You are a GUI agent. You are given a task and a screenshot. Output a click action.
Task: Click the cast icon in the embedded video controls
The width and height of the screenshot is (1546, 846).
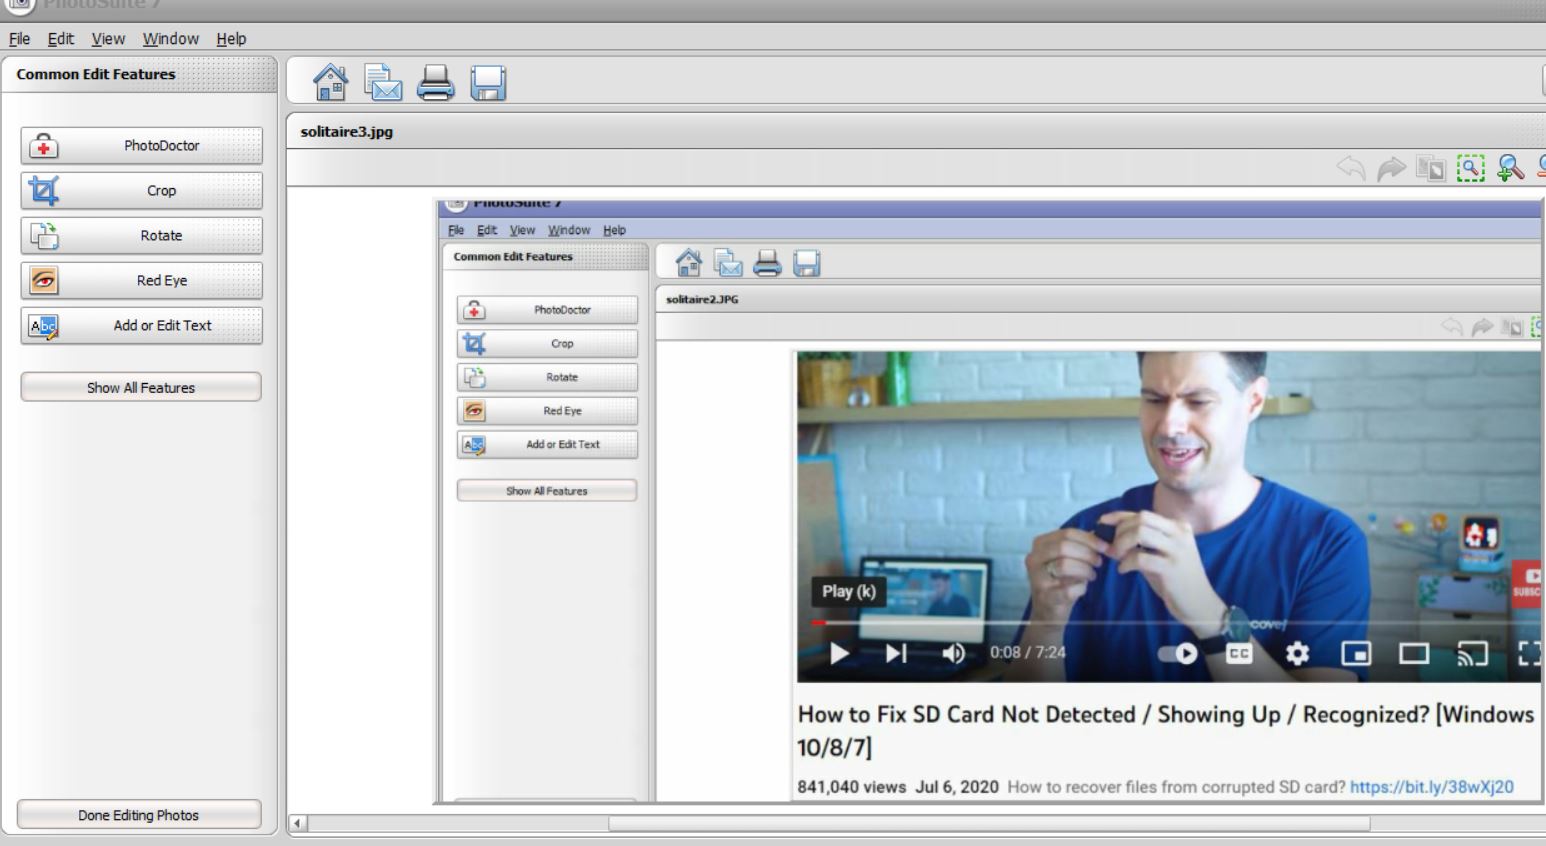pos(1473,654)
